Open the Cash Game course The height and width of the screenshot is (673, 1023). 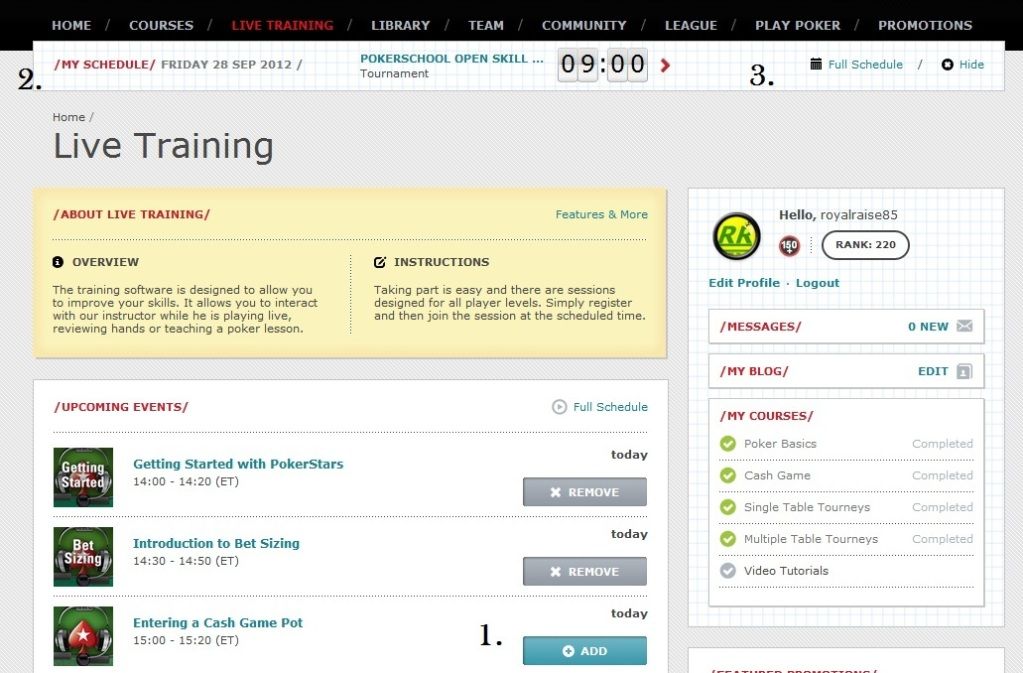[777, 475]
